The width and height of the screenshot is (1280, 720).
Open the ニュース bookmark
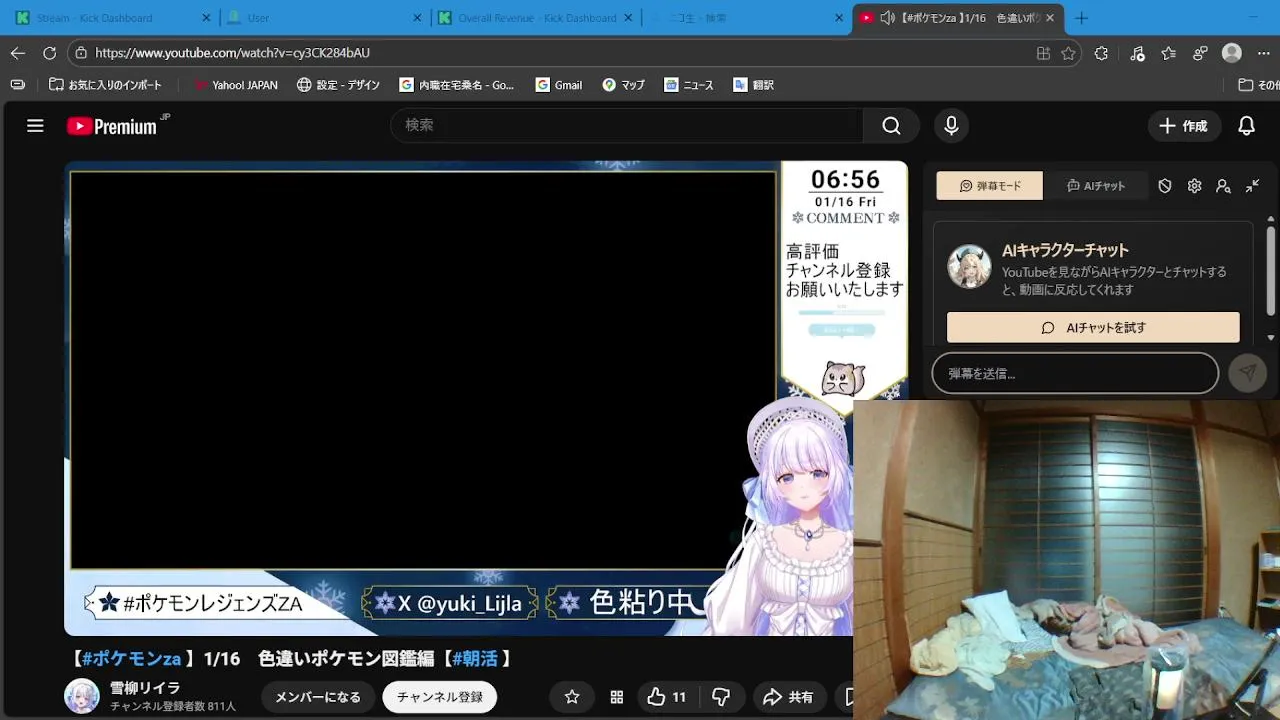click(x=689, y=85)
